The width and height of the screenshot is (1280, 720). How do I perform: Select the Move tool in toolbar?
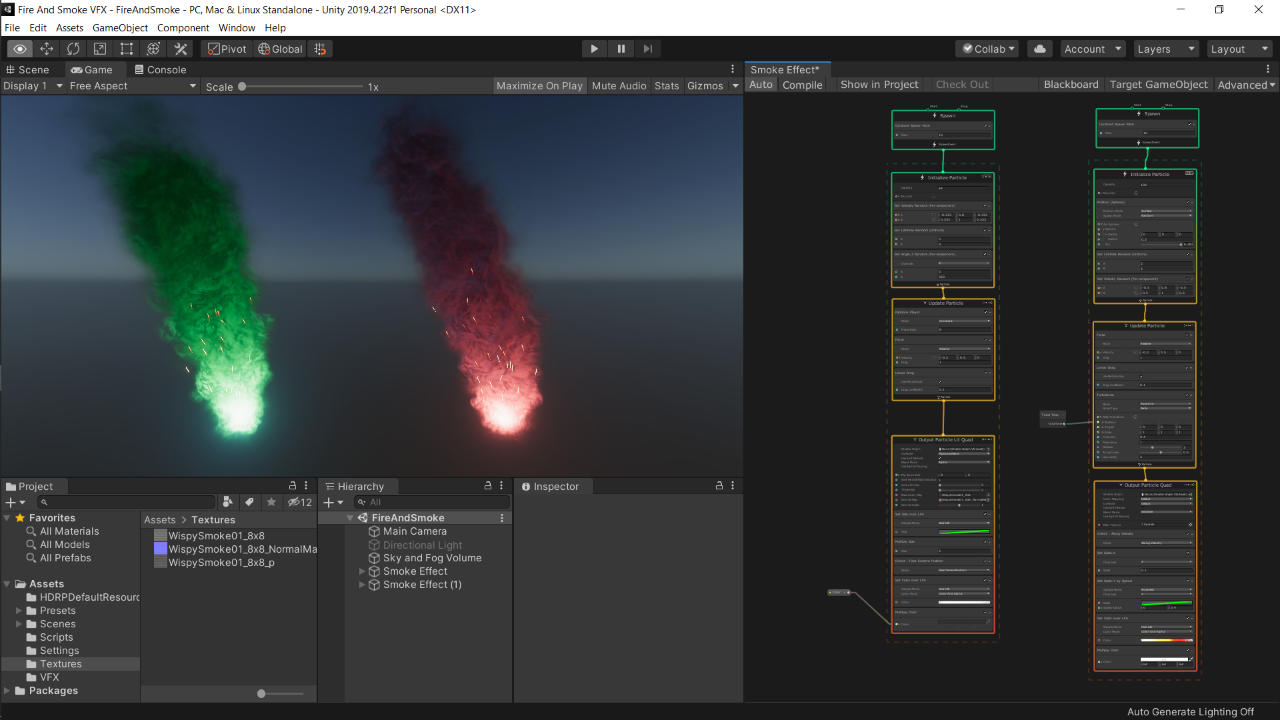pyautogui.click(x=47, y=49)
